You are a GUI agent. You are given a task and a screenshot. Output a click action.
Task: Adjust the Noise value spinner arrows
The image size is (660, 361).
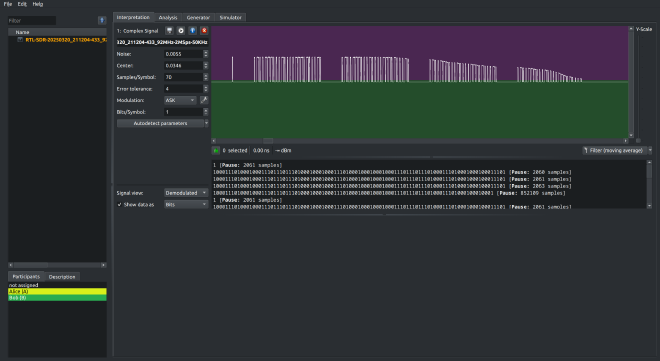tap(205, 54)
